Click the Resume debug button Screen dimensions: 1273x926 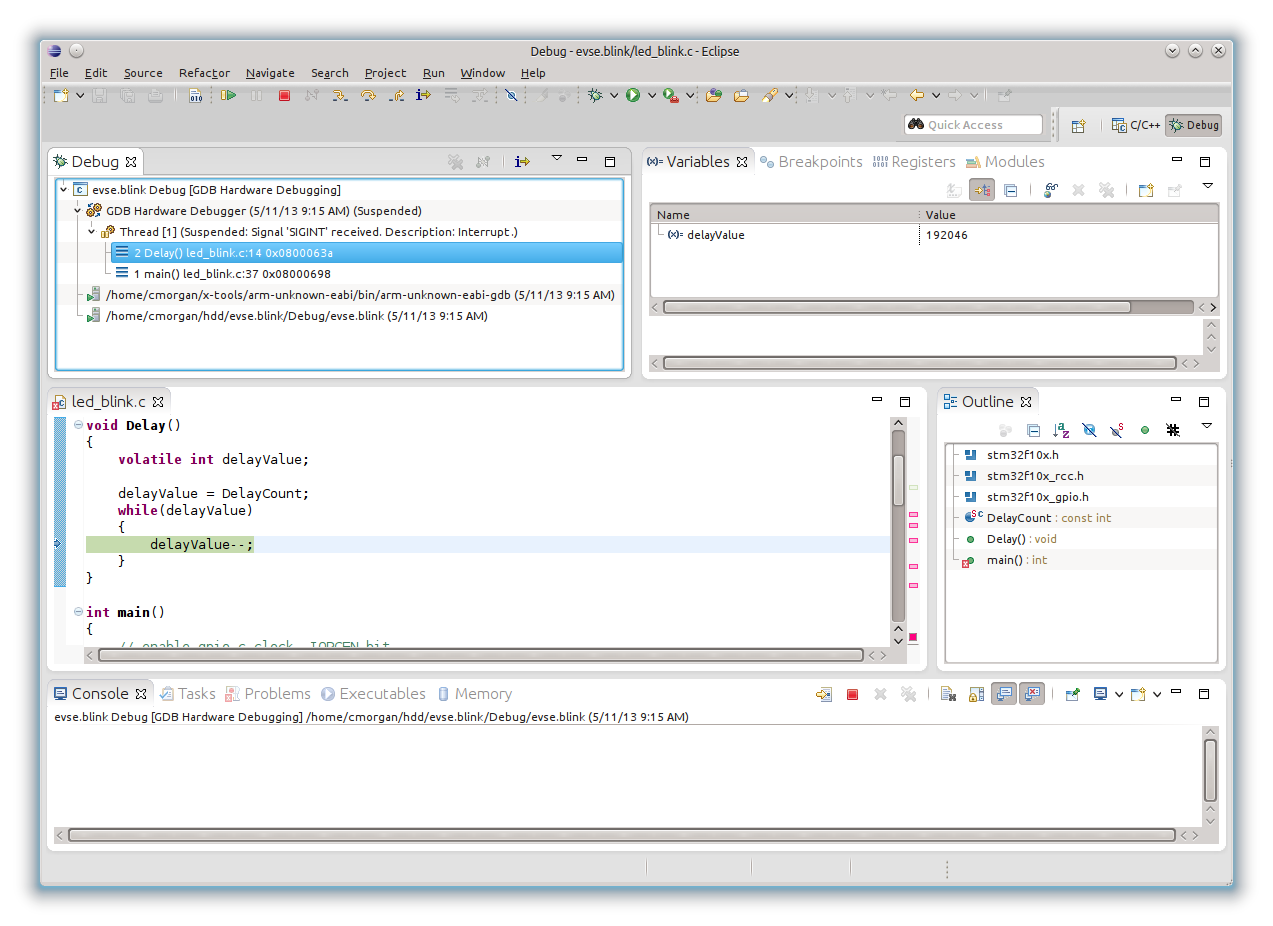(229, 95)
